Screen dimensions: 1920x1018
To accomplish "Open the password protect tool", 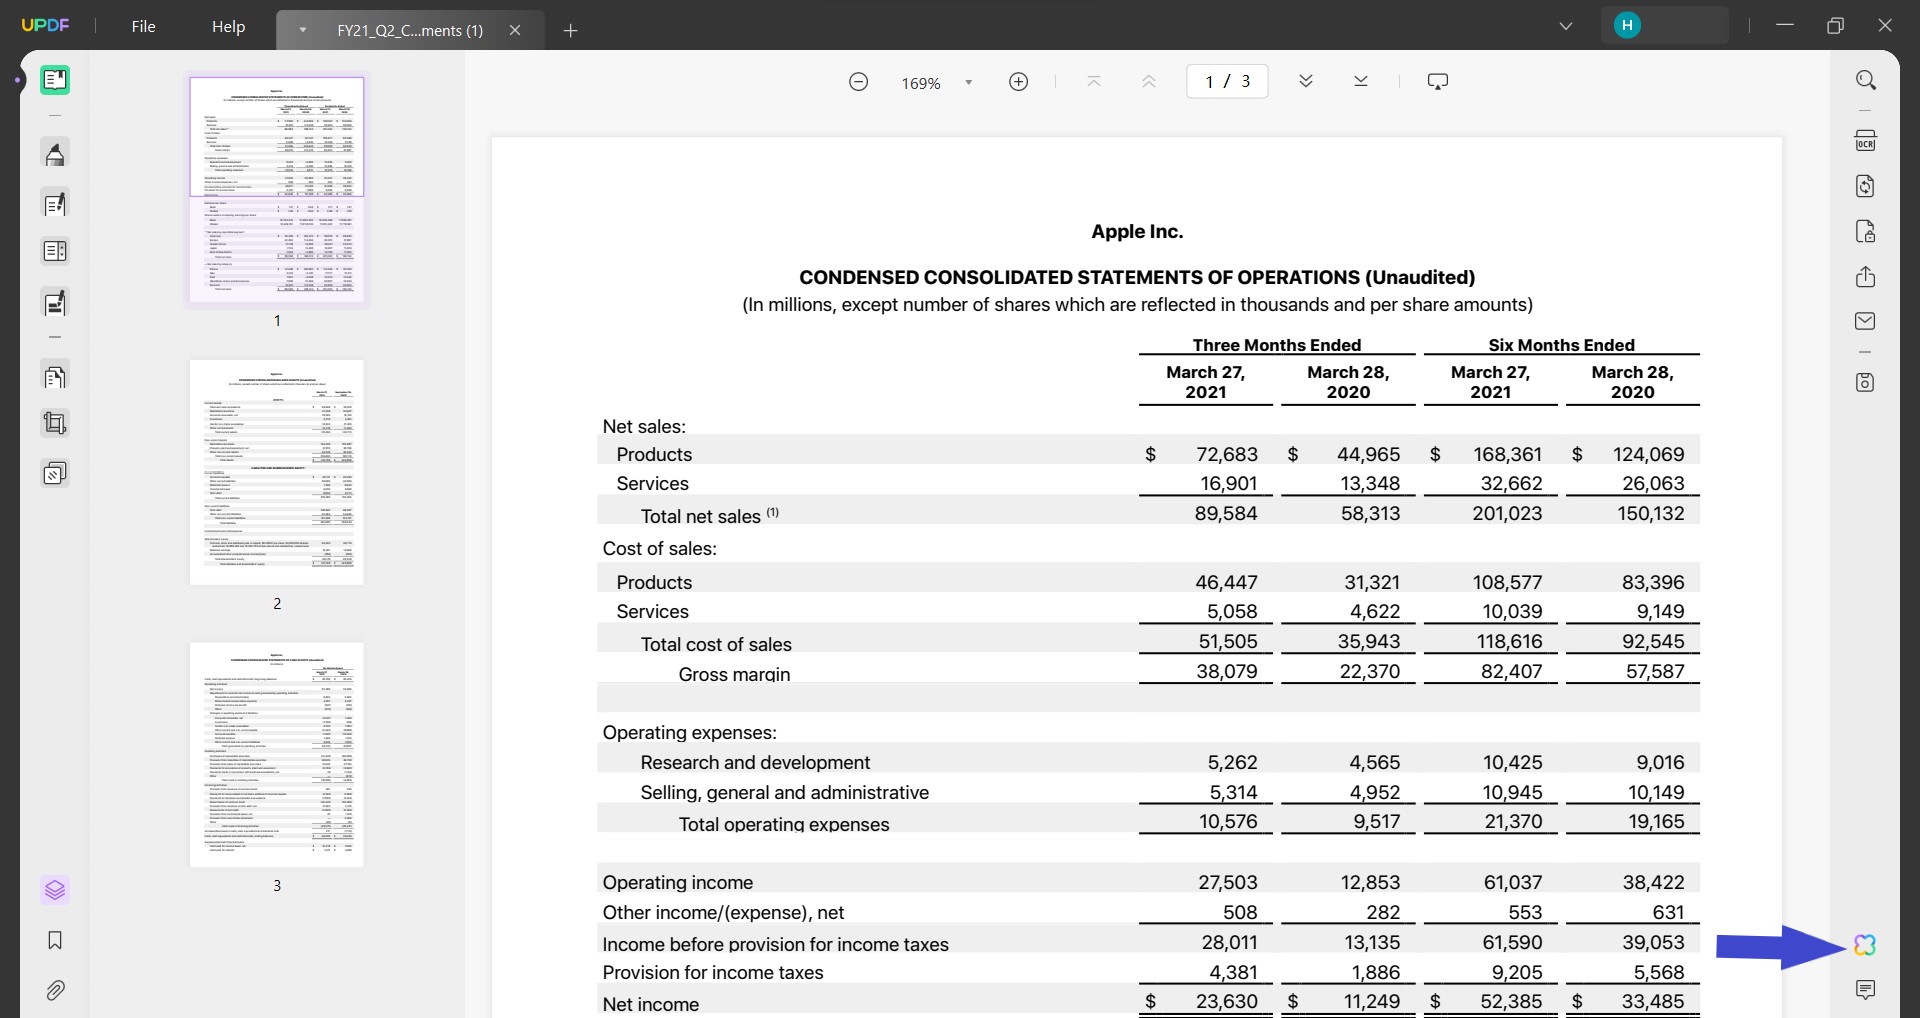I will pos(1866,231).
